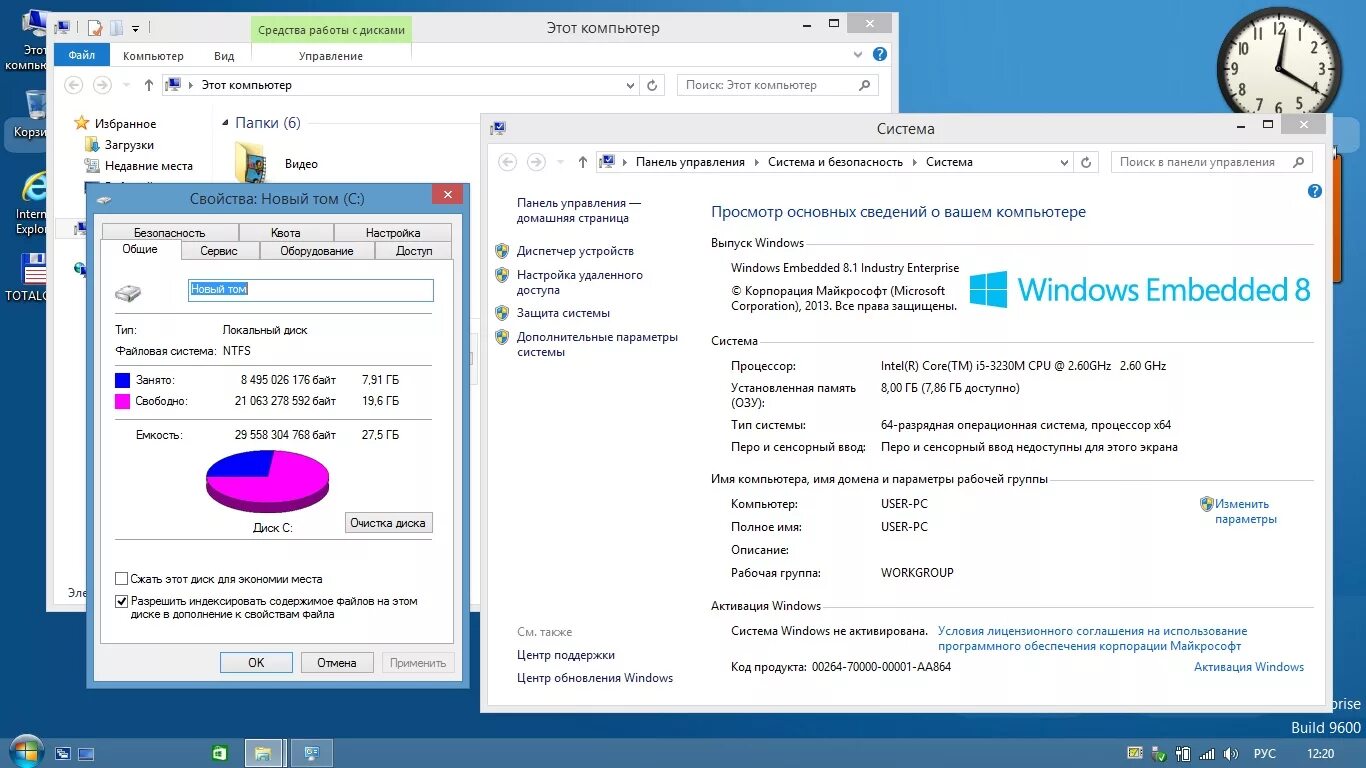Click the up arrow in Этот компьютер explorer

[148, 85]
